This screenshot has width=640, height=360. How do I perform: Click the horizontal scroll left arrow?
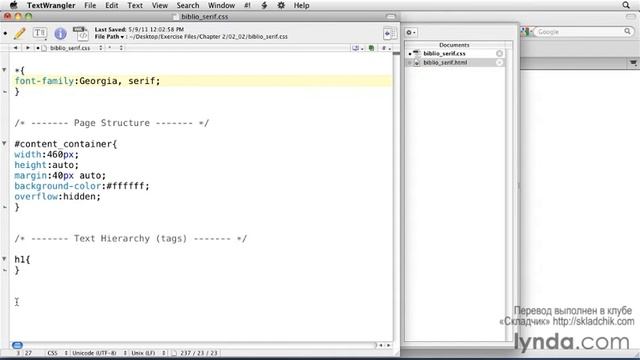tap(381, 345)
